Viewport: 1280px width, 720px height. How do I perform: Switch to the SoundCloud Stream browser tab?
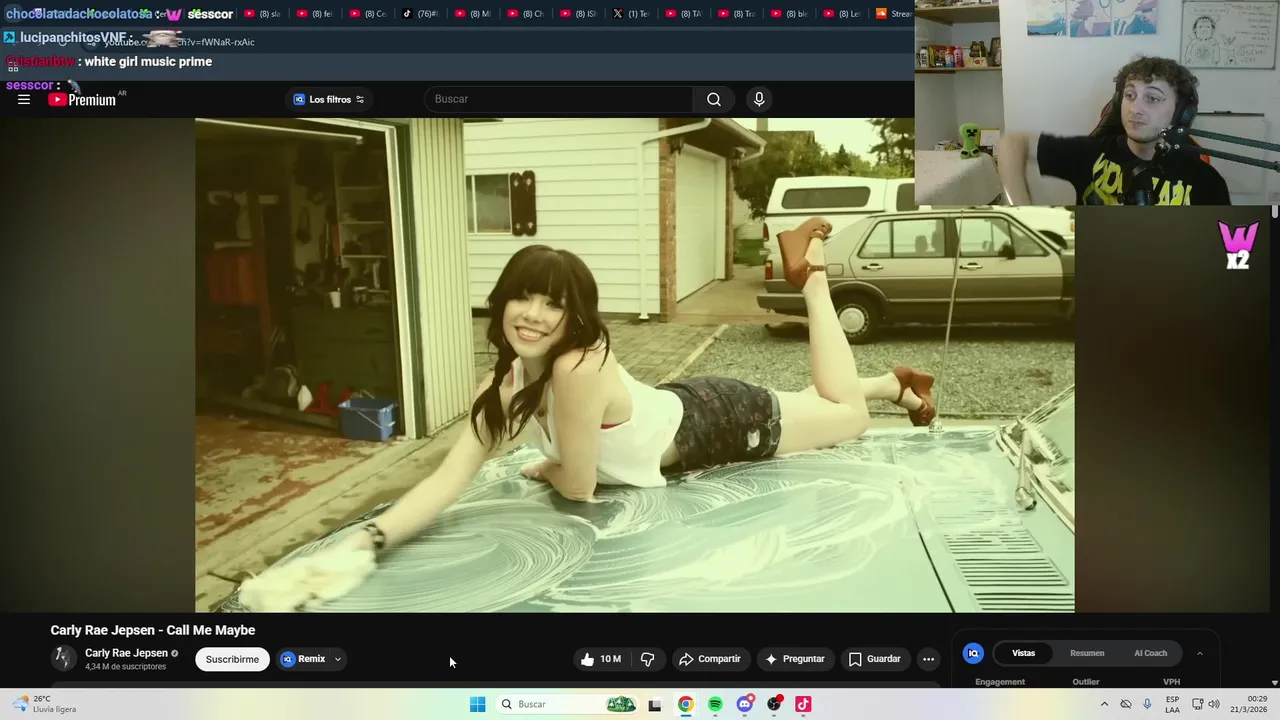tap(893, 14)
